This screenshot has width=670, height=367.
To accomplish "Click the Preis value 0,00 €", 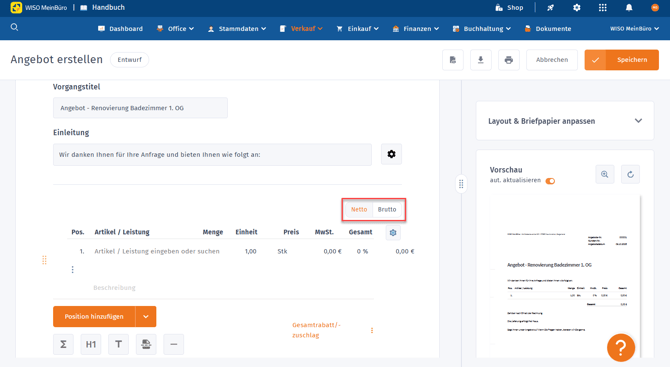I will 332,251.
